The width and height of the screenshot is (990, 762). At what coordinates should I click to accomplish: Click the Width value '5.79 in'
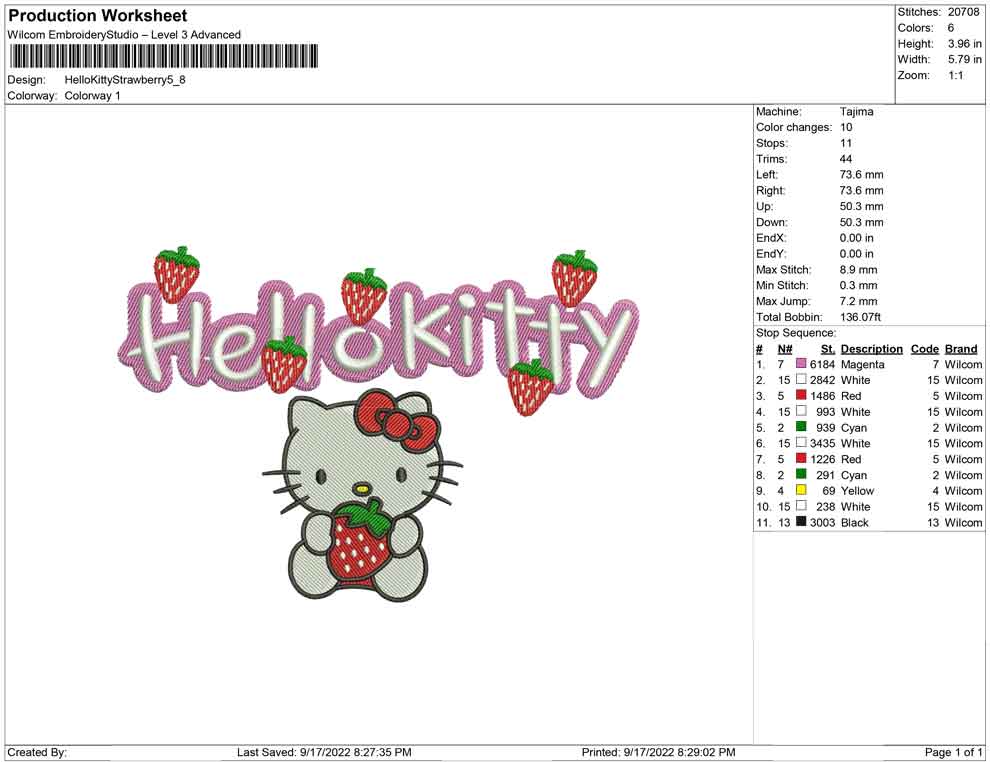tap(965, 59)
